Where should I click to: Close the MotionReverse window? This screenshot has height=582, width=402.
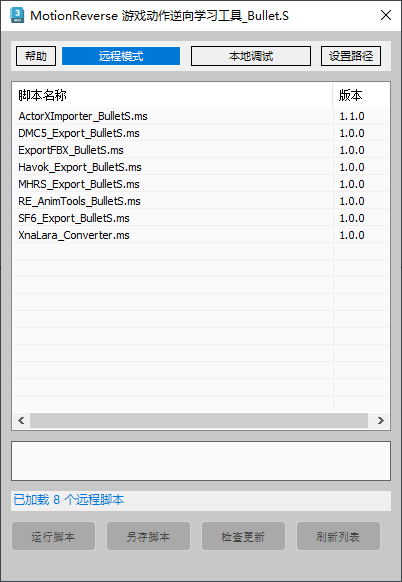[386, 15]
